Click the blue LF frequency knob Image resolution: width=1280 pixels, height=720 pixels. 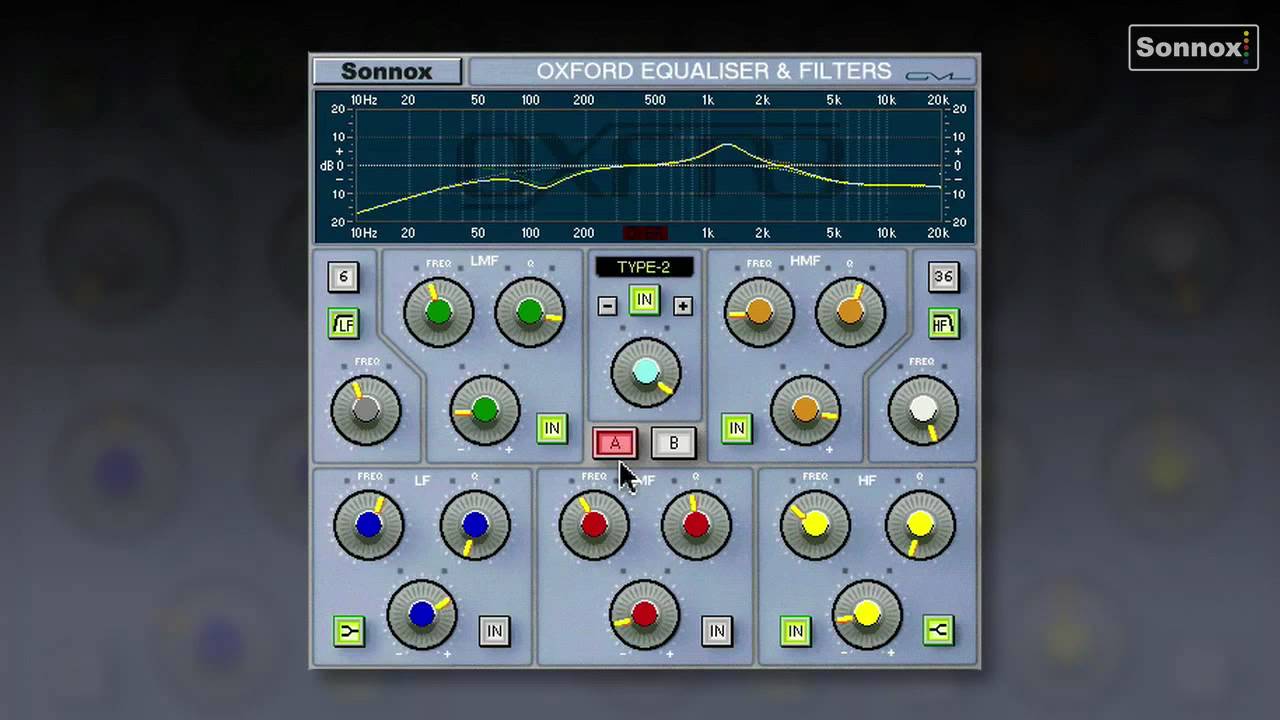pyautogui.click(x=369, y=524)
